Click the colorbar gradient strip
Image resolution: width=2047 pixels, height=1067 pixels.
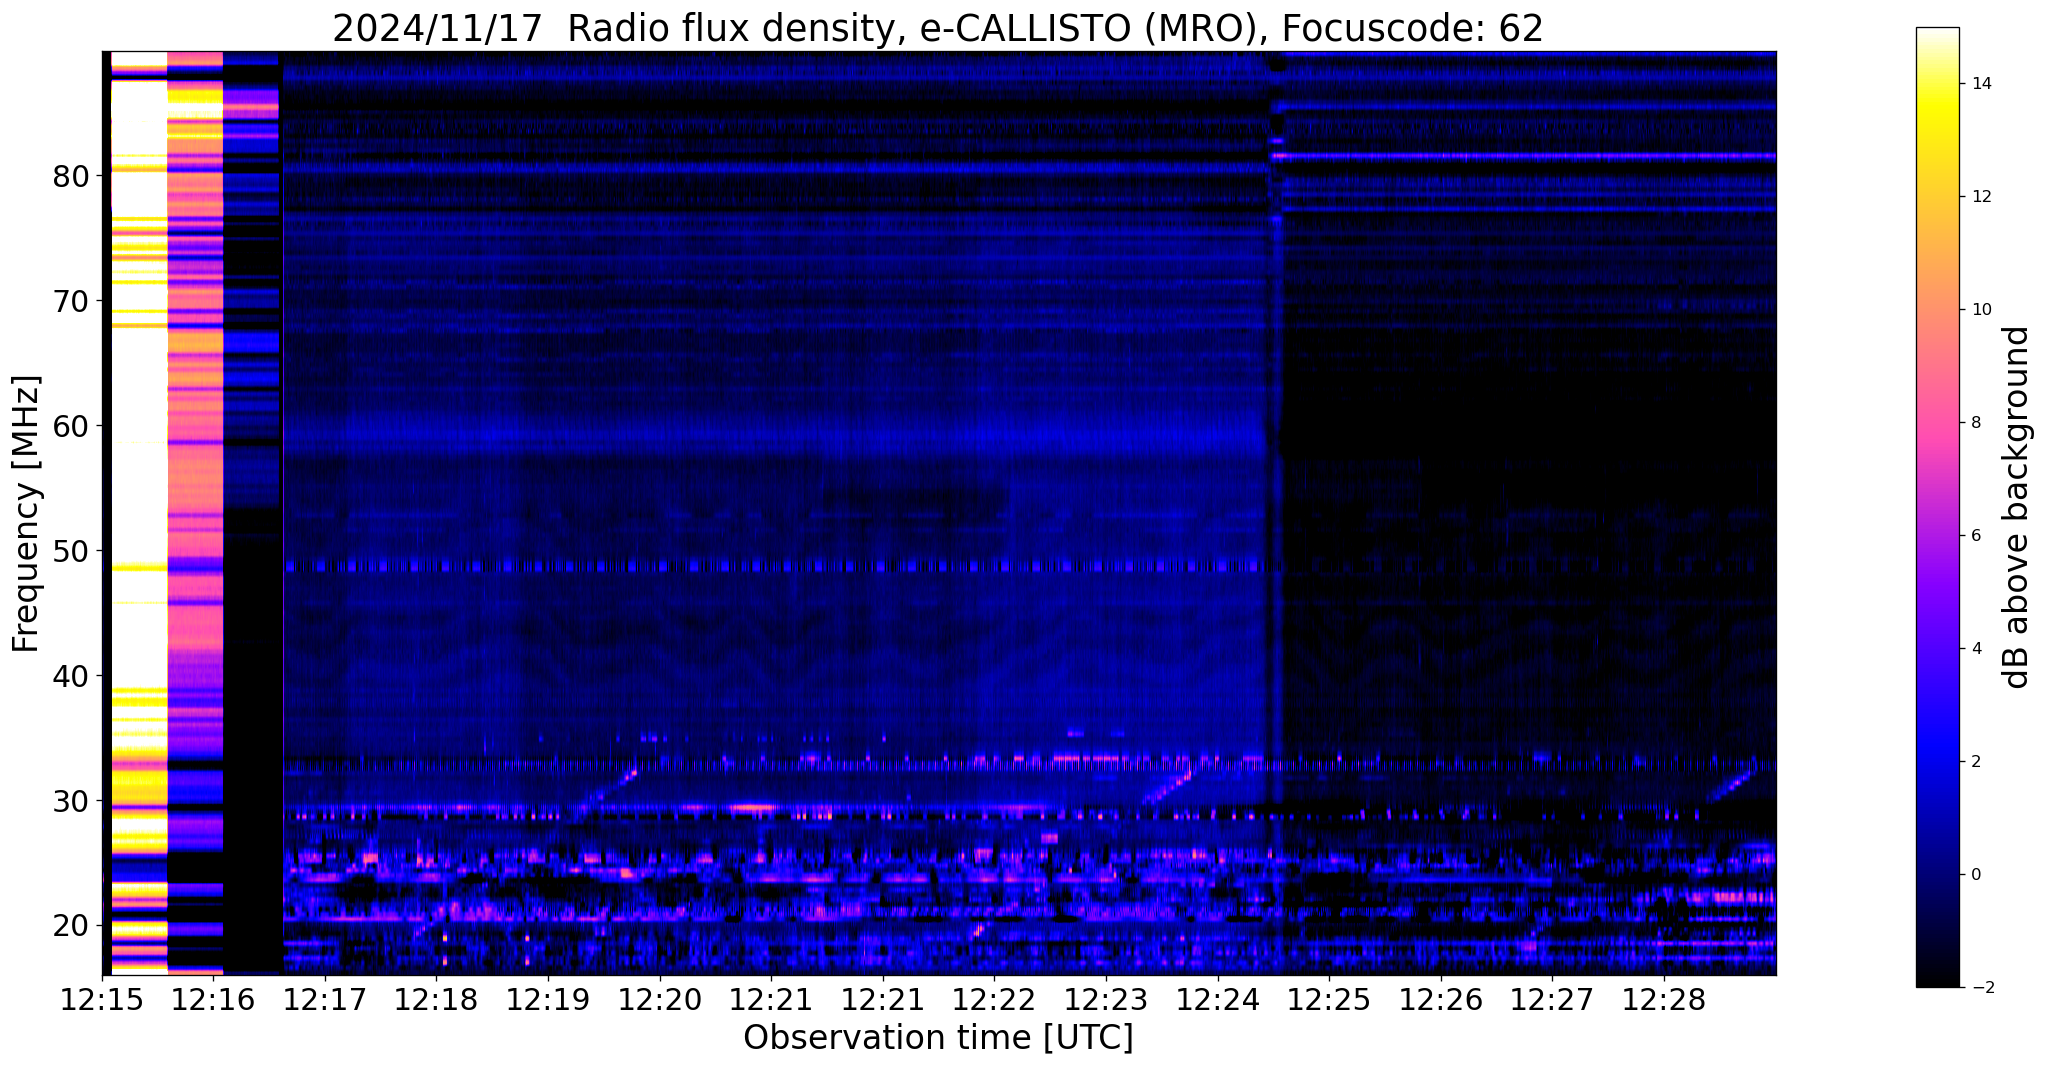click(x=1937, y=507)
